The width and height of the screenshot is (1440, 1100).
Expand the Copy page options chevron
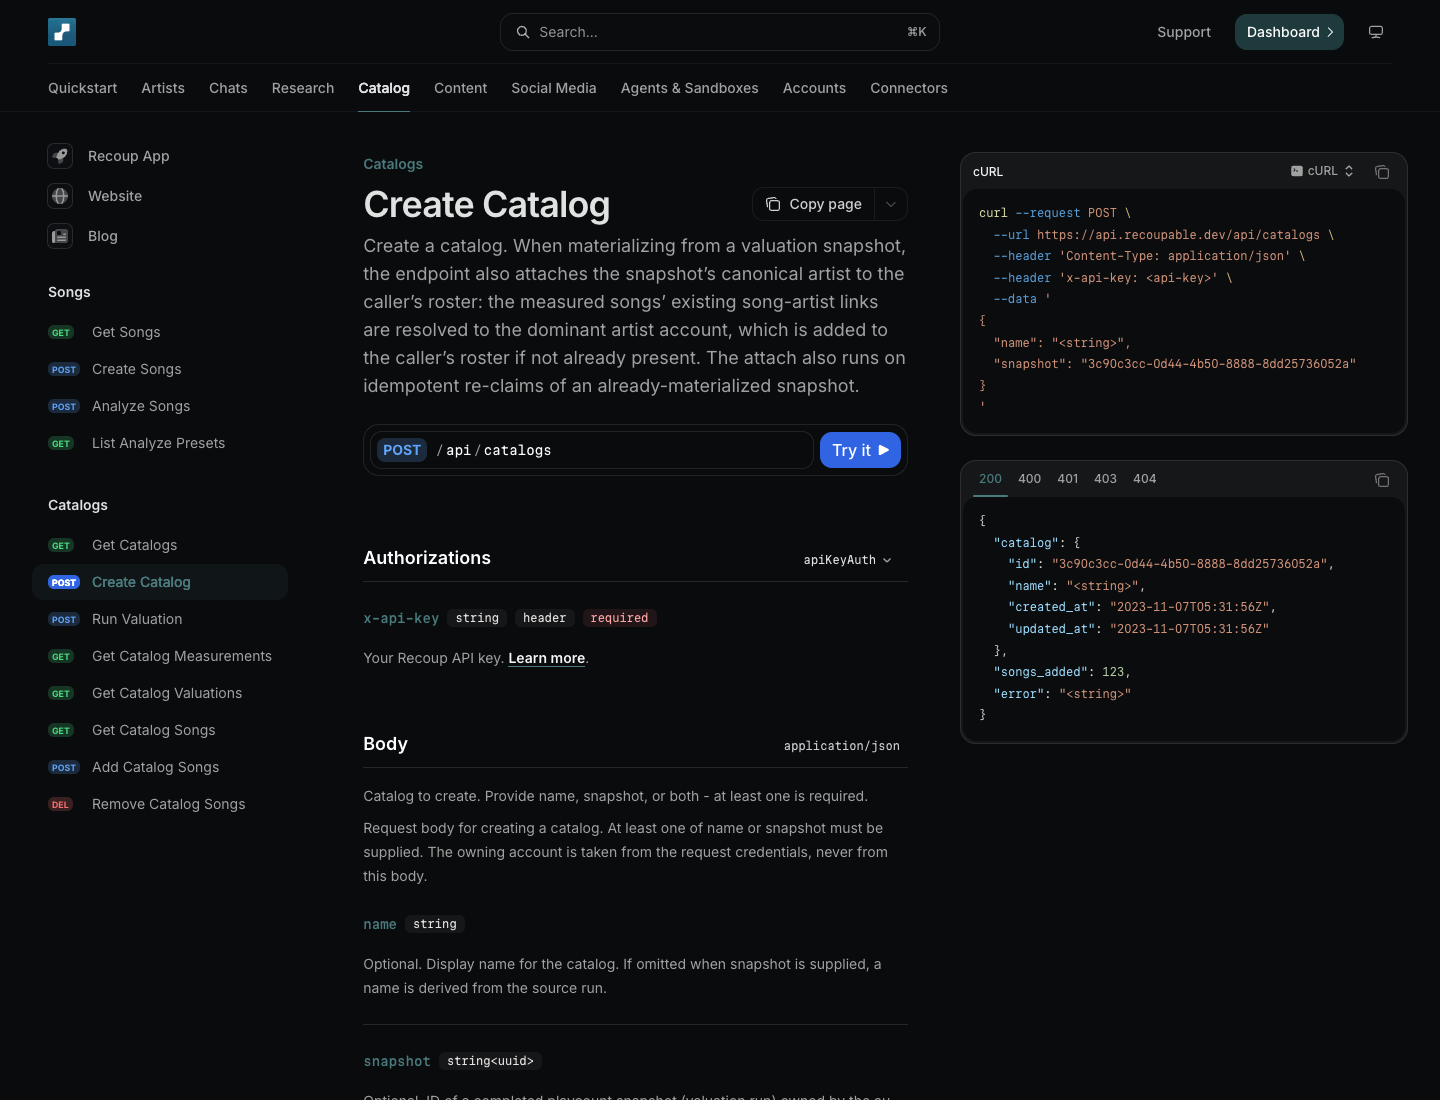[x=891, y=204]
